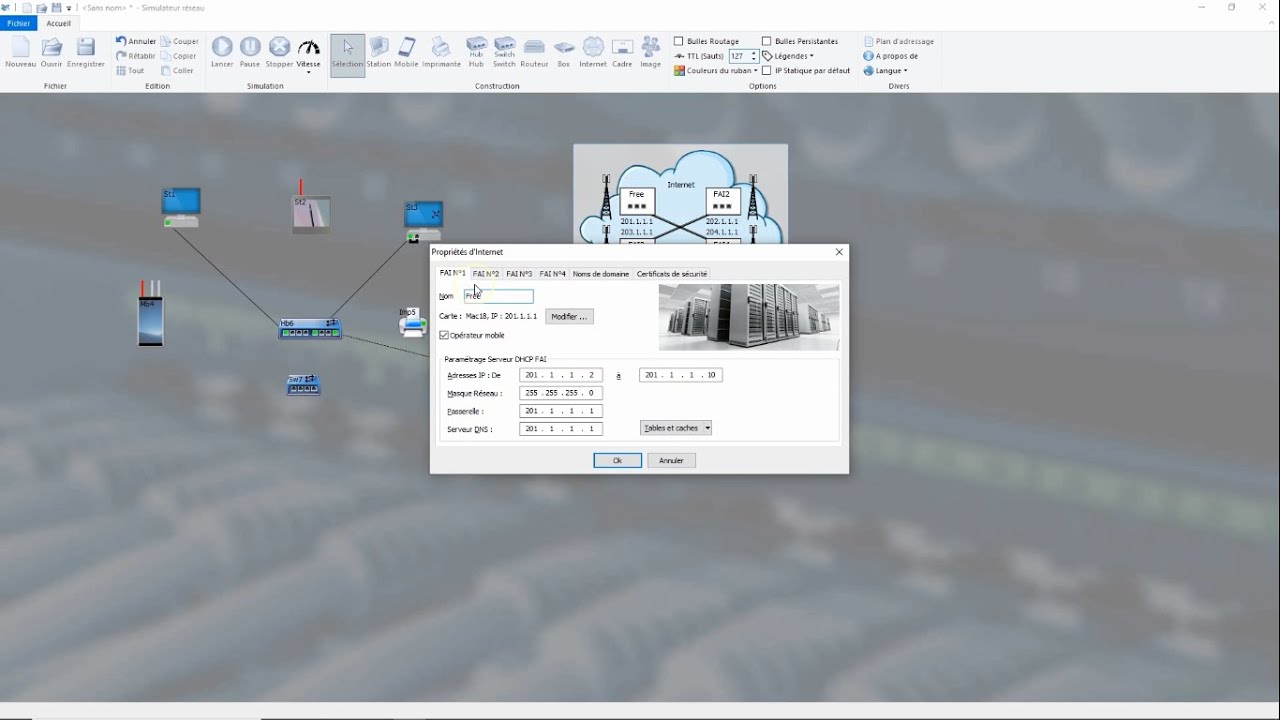Select all with Tout
The width and height of the screenshot is (1280, 720).
[x=131, y=71]
